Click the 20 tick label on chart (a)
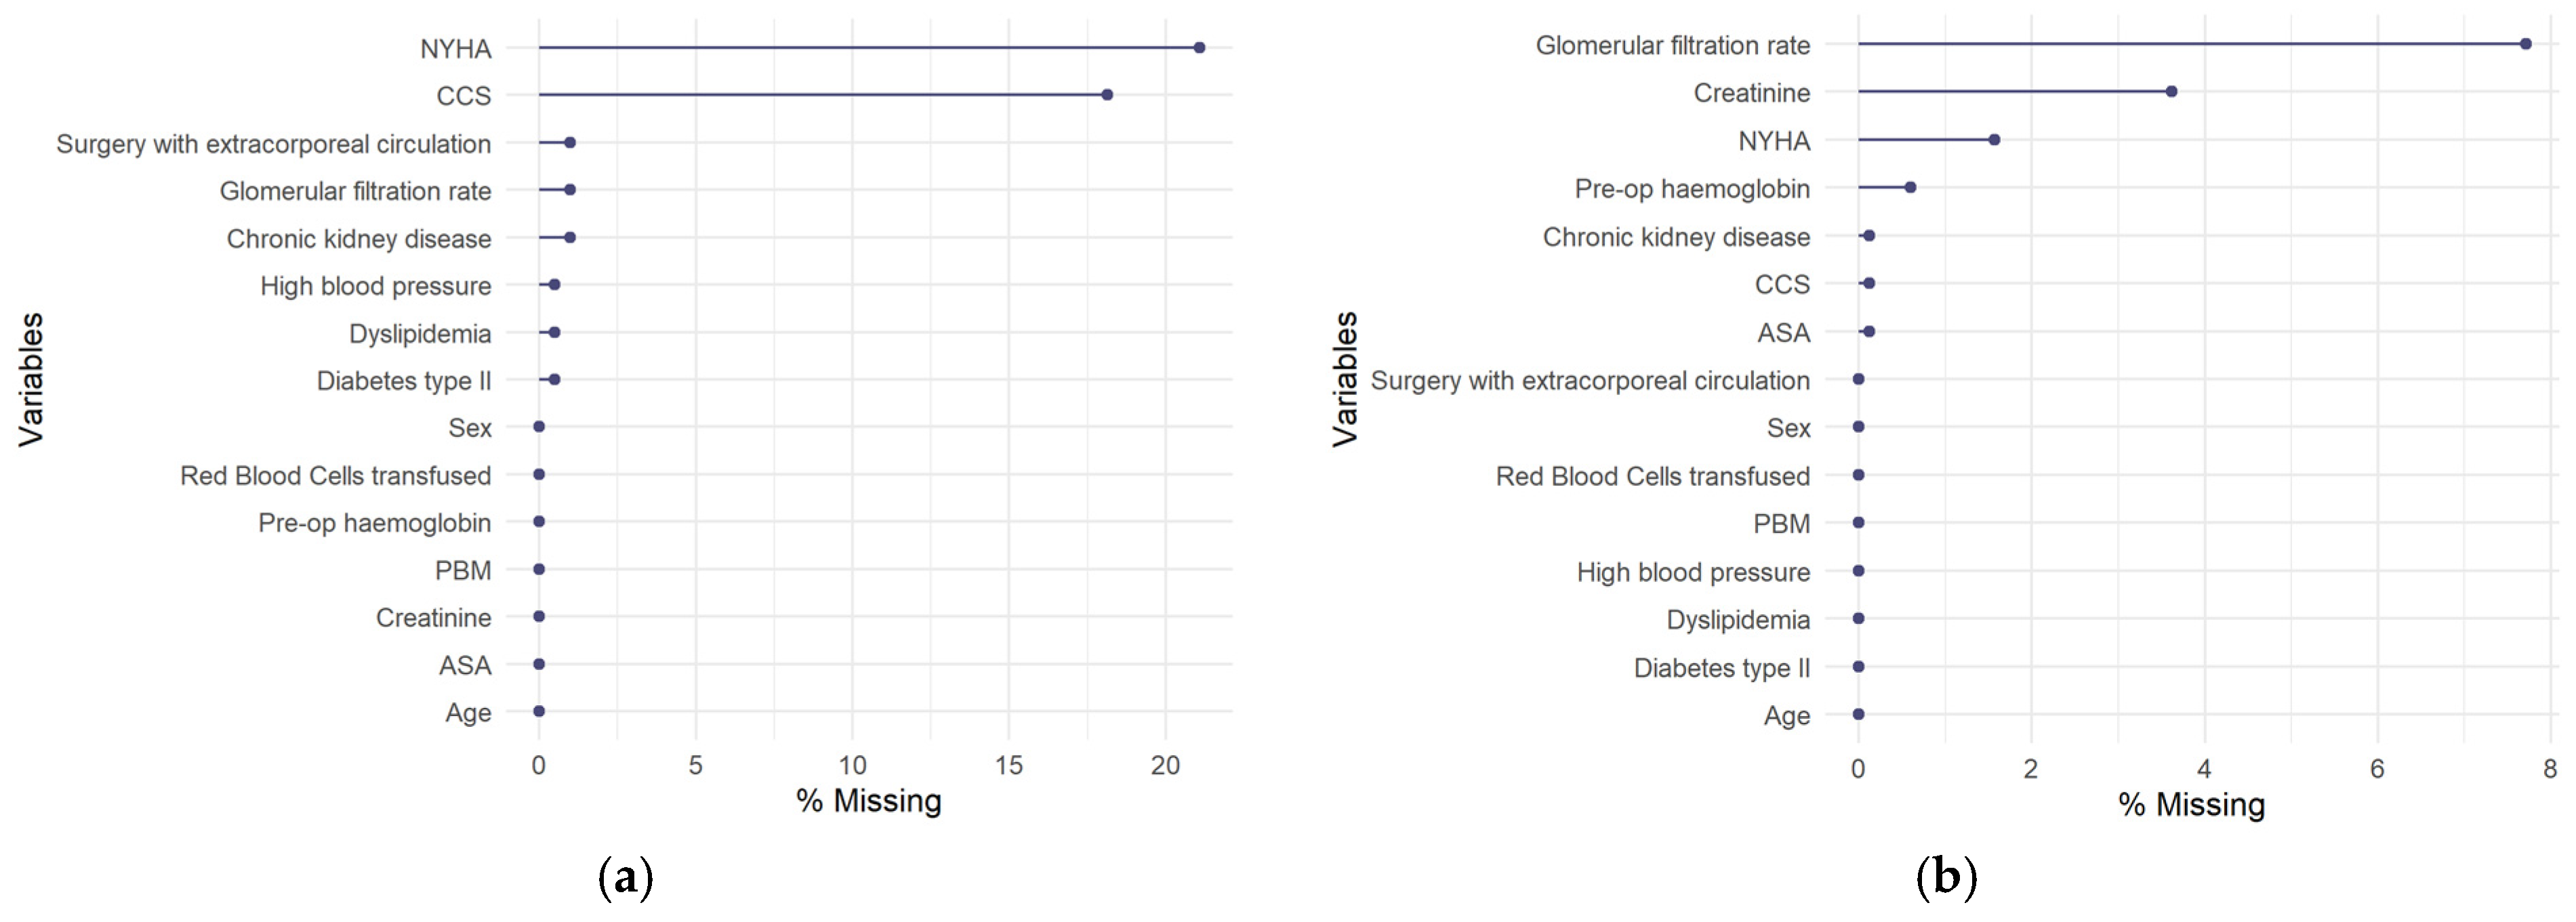Viewport: 2576px width, 922px height. [1165, 766]
